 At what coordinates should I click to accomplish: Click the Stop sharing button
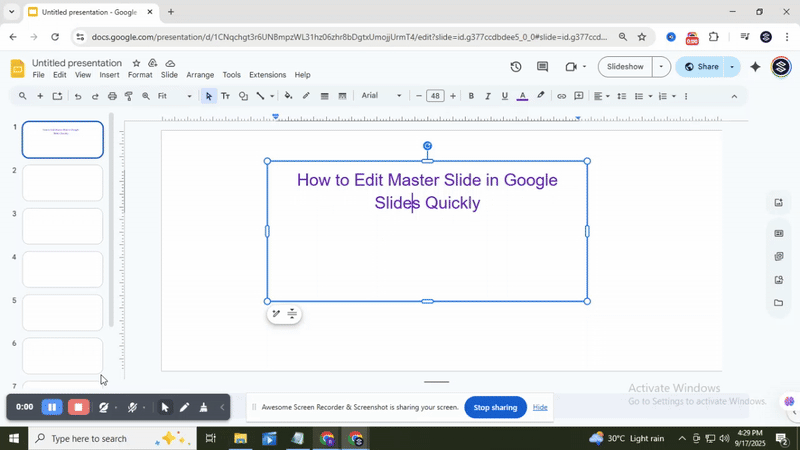coord(495,407)
